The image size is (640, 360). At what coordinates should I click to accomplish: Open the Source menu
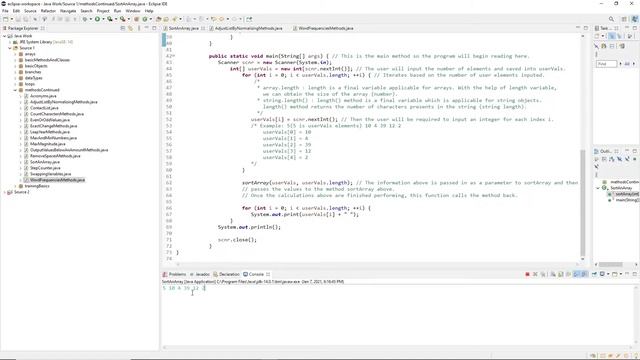(30, 11)
